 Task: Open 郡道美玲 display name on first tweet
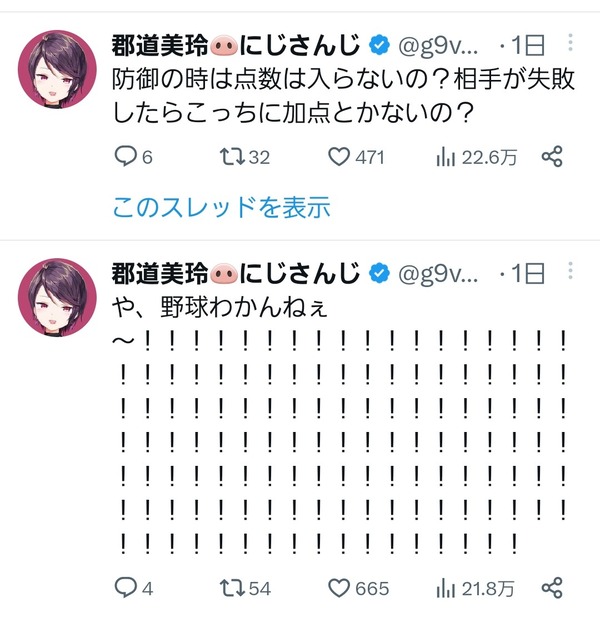(236, 45)
